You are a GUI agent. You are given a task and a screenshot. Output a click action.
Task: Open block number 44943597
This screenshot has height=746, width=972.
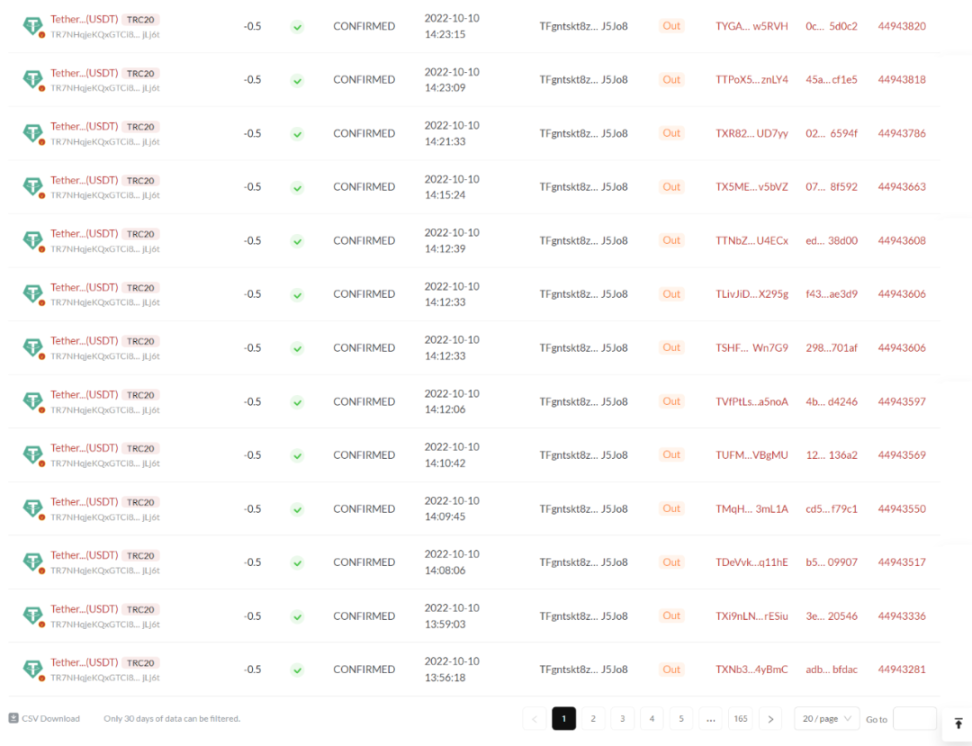[x=901, y=402]
